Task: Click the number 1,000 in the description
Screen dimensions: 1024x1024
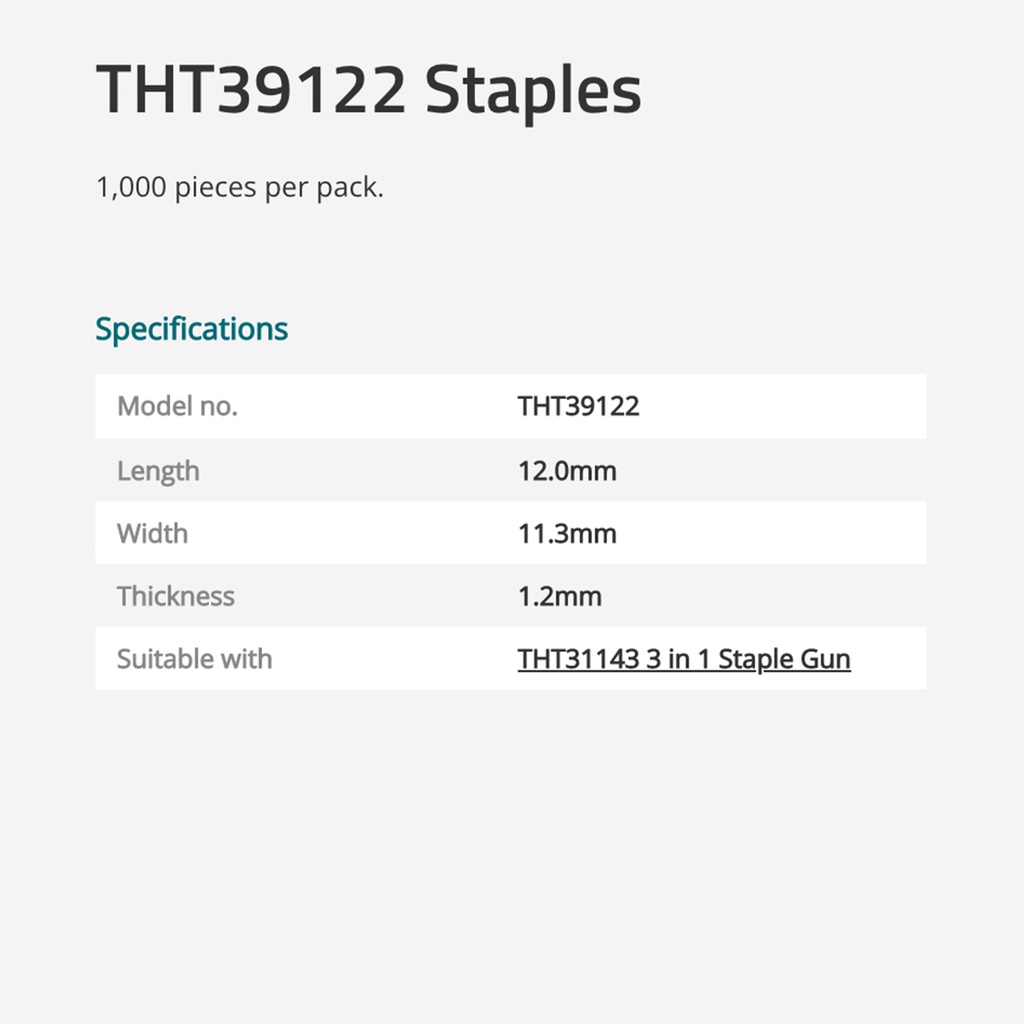Action: pos(131,187)
